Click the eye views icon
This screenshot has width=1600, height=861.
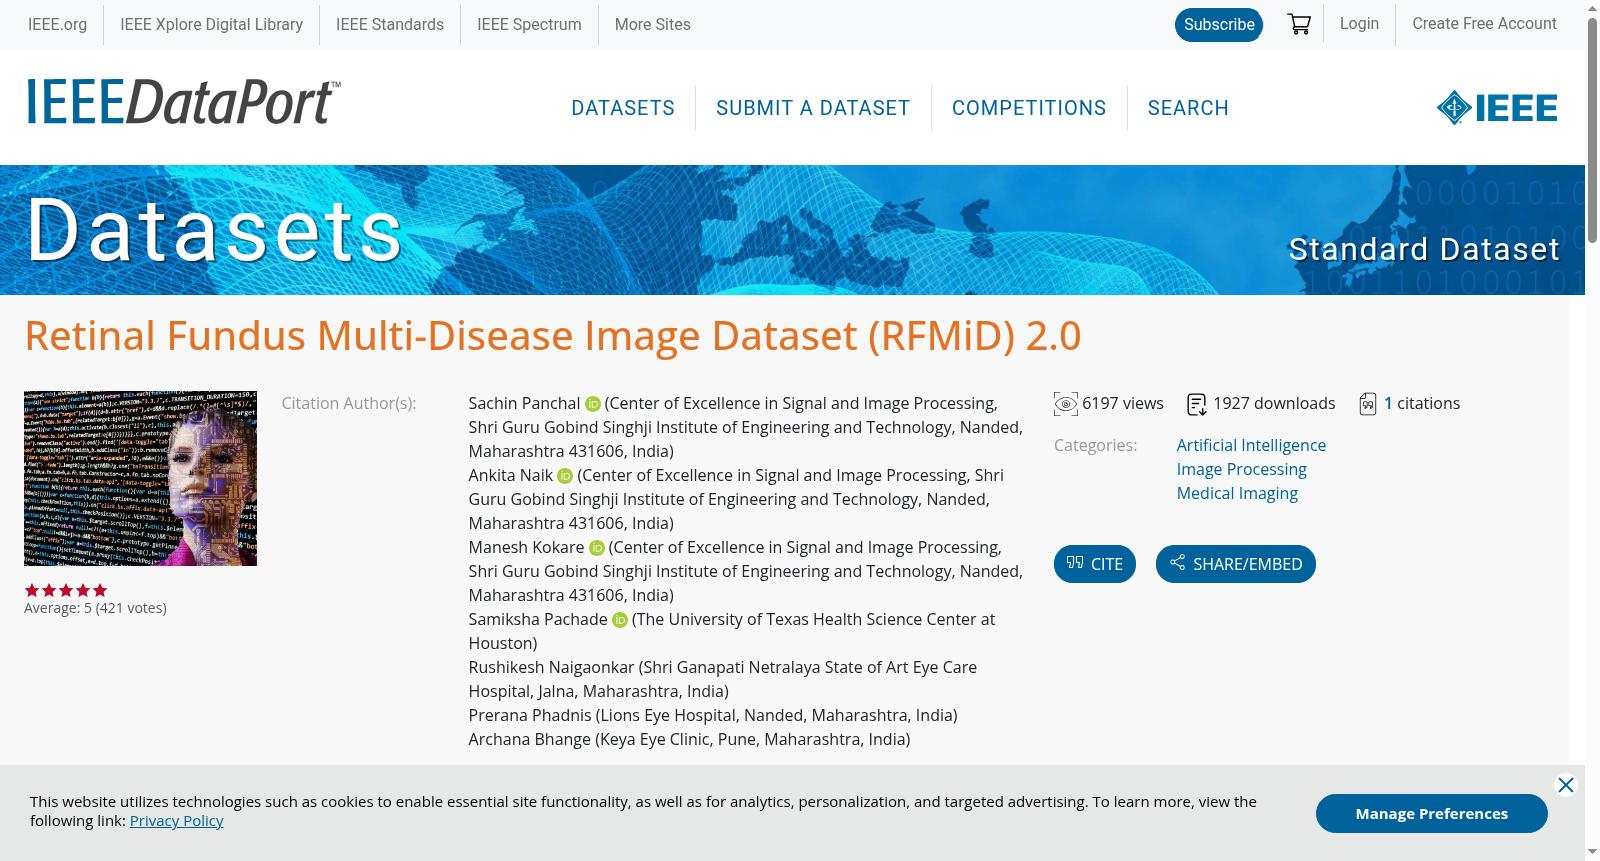1066,404
